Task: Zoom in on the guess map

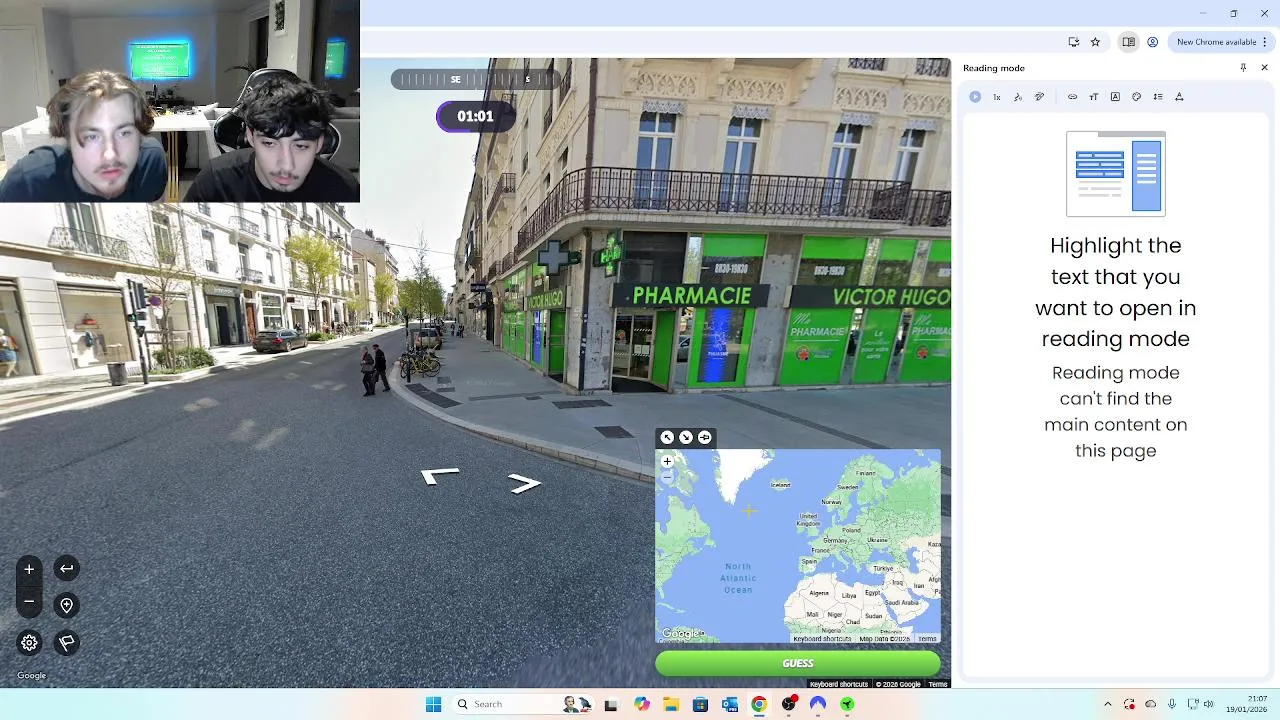Action: coord(667,462)
